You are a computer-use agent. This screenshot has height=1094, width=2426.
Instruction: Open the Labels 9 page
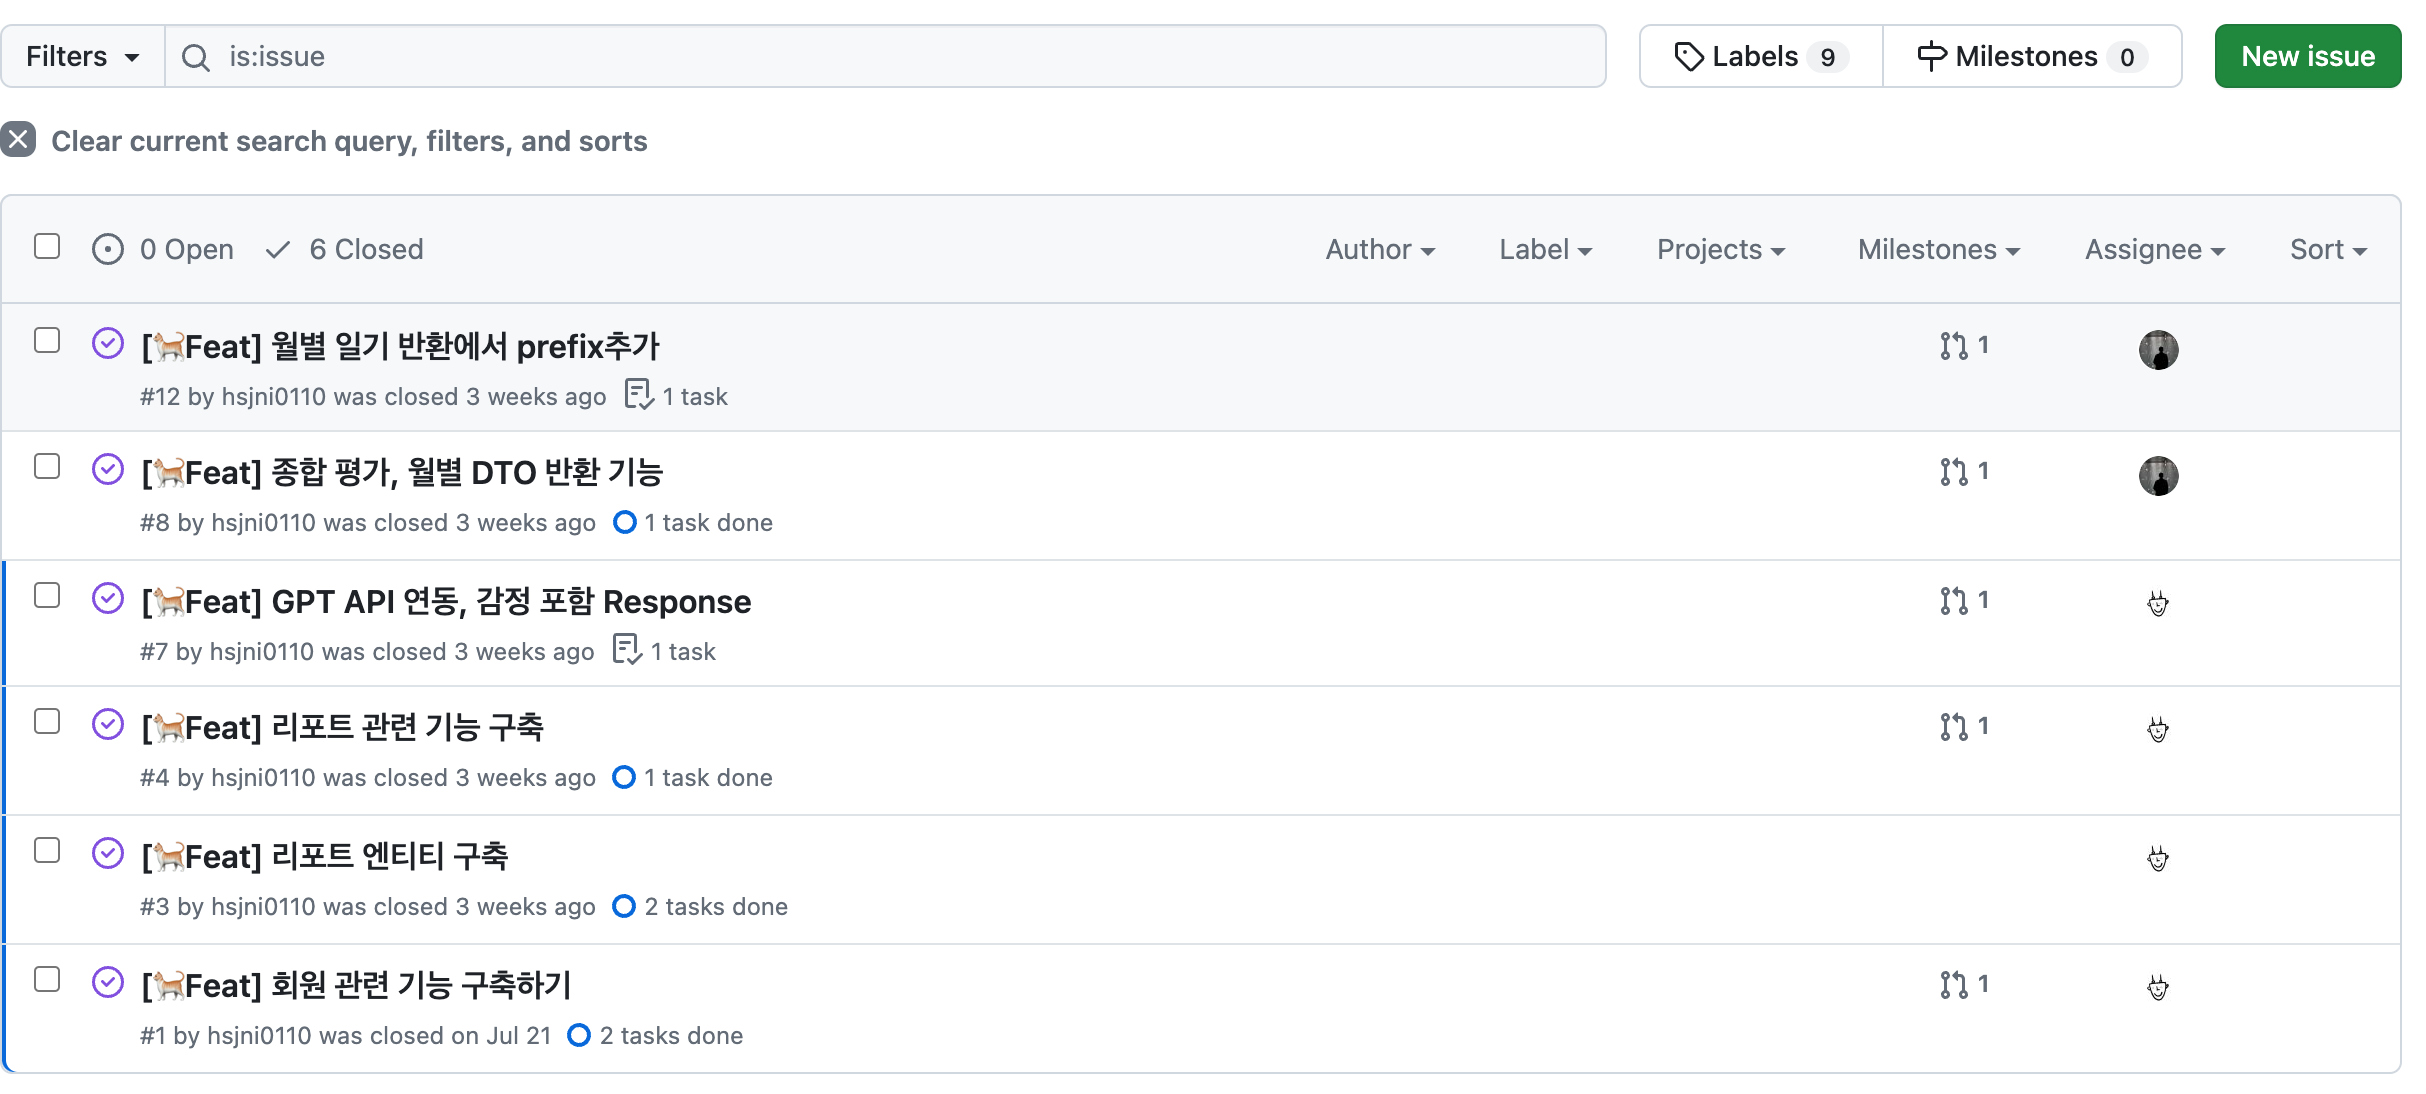[1761, 57]
